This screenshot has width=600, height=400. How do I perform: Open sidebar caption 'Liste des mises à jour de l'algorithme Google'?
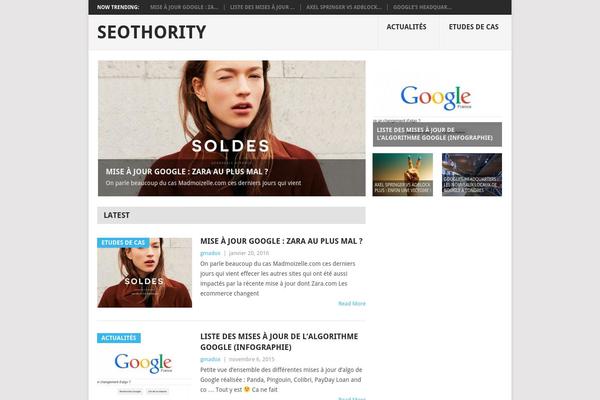pos(435,134)
